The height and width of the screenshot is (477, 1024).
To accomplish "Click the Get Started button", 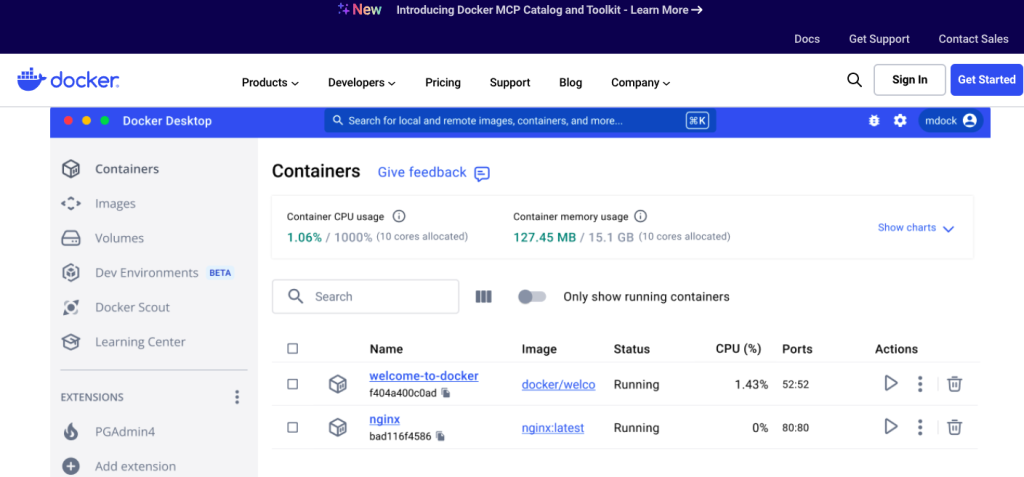I will (987, 80).
